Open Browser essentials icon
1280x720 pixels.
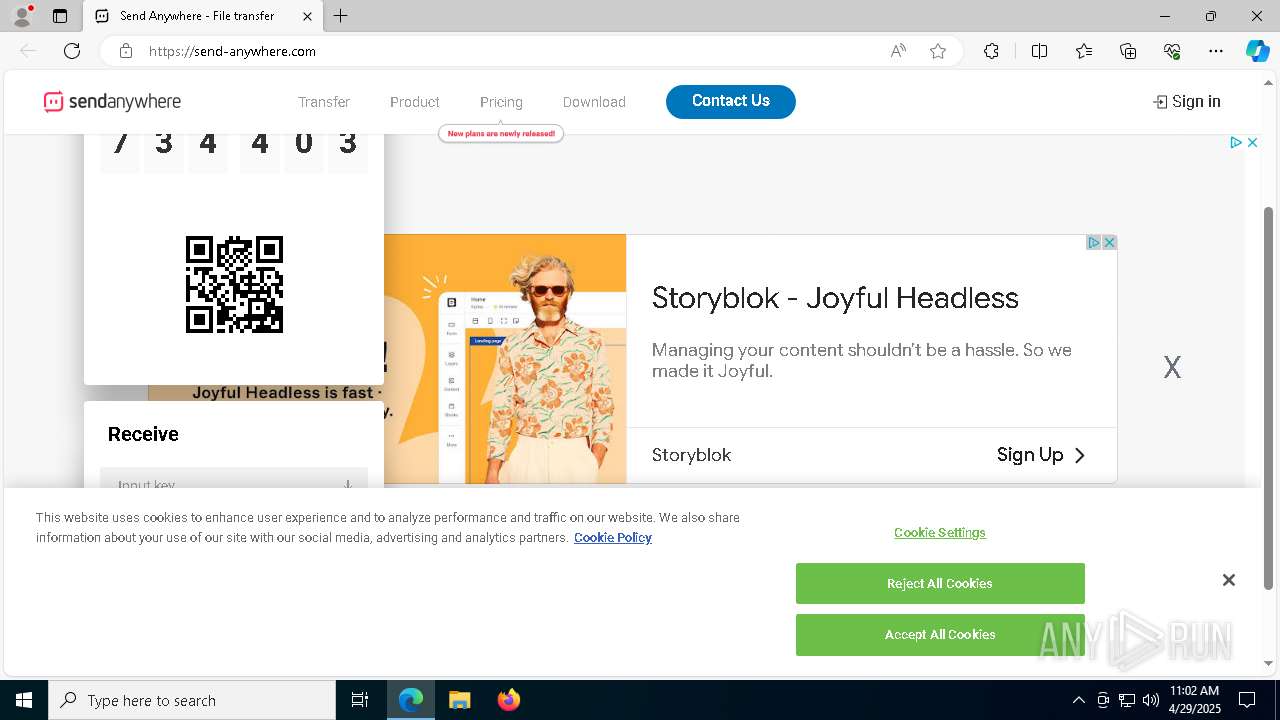[1172, 51]
